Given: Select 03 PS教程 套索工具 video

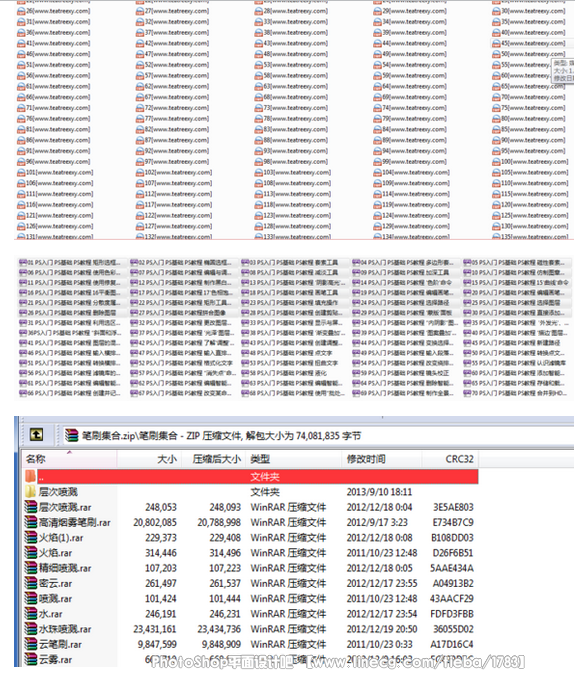Looking at the screenshot, I should point(290,262).
